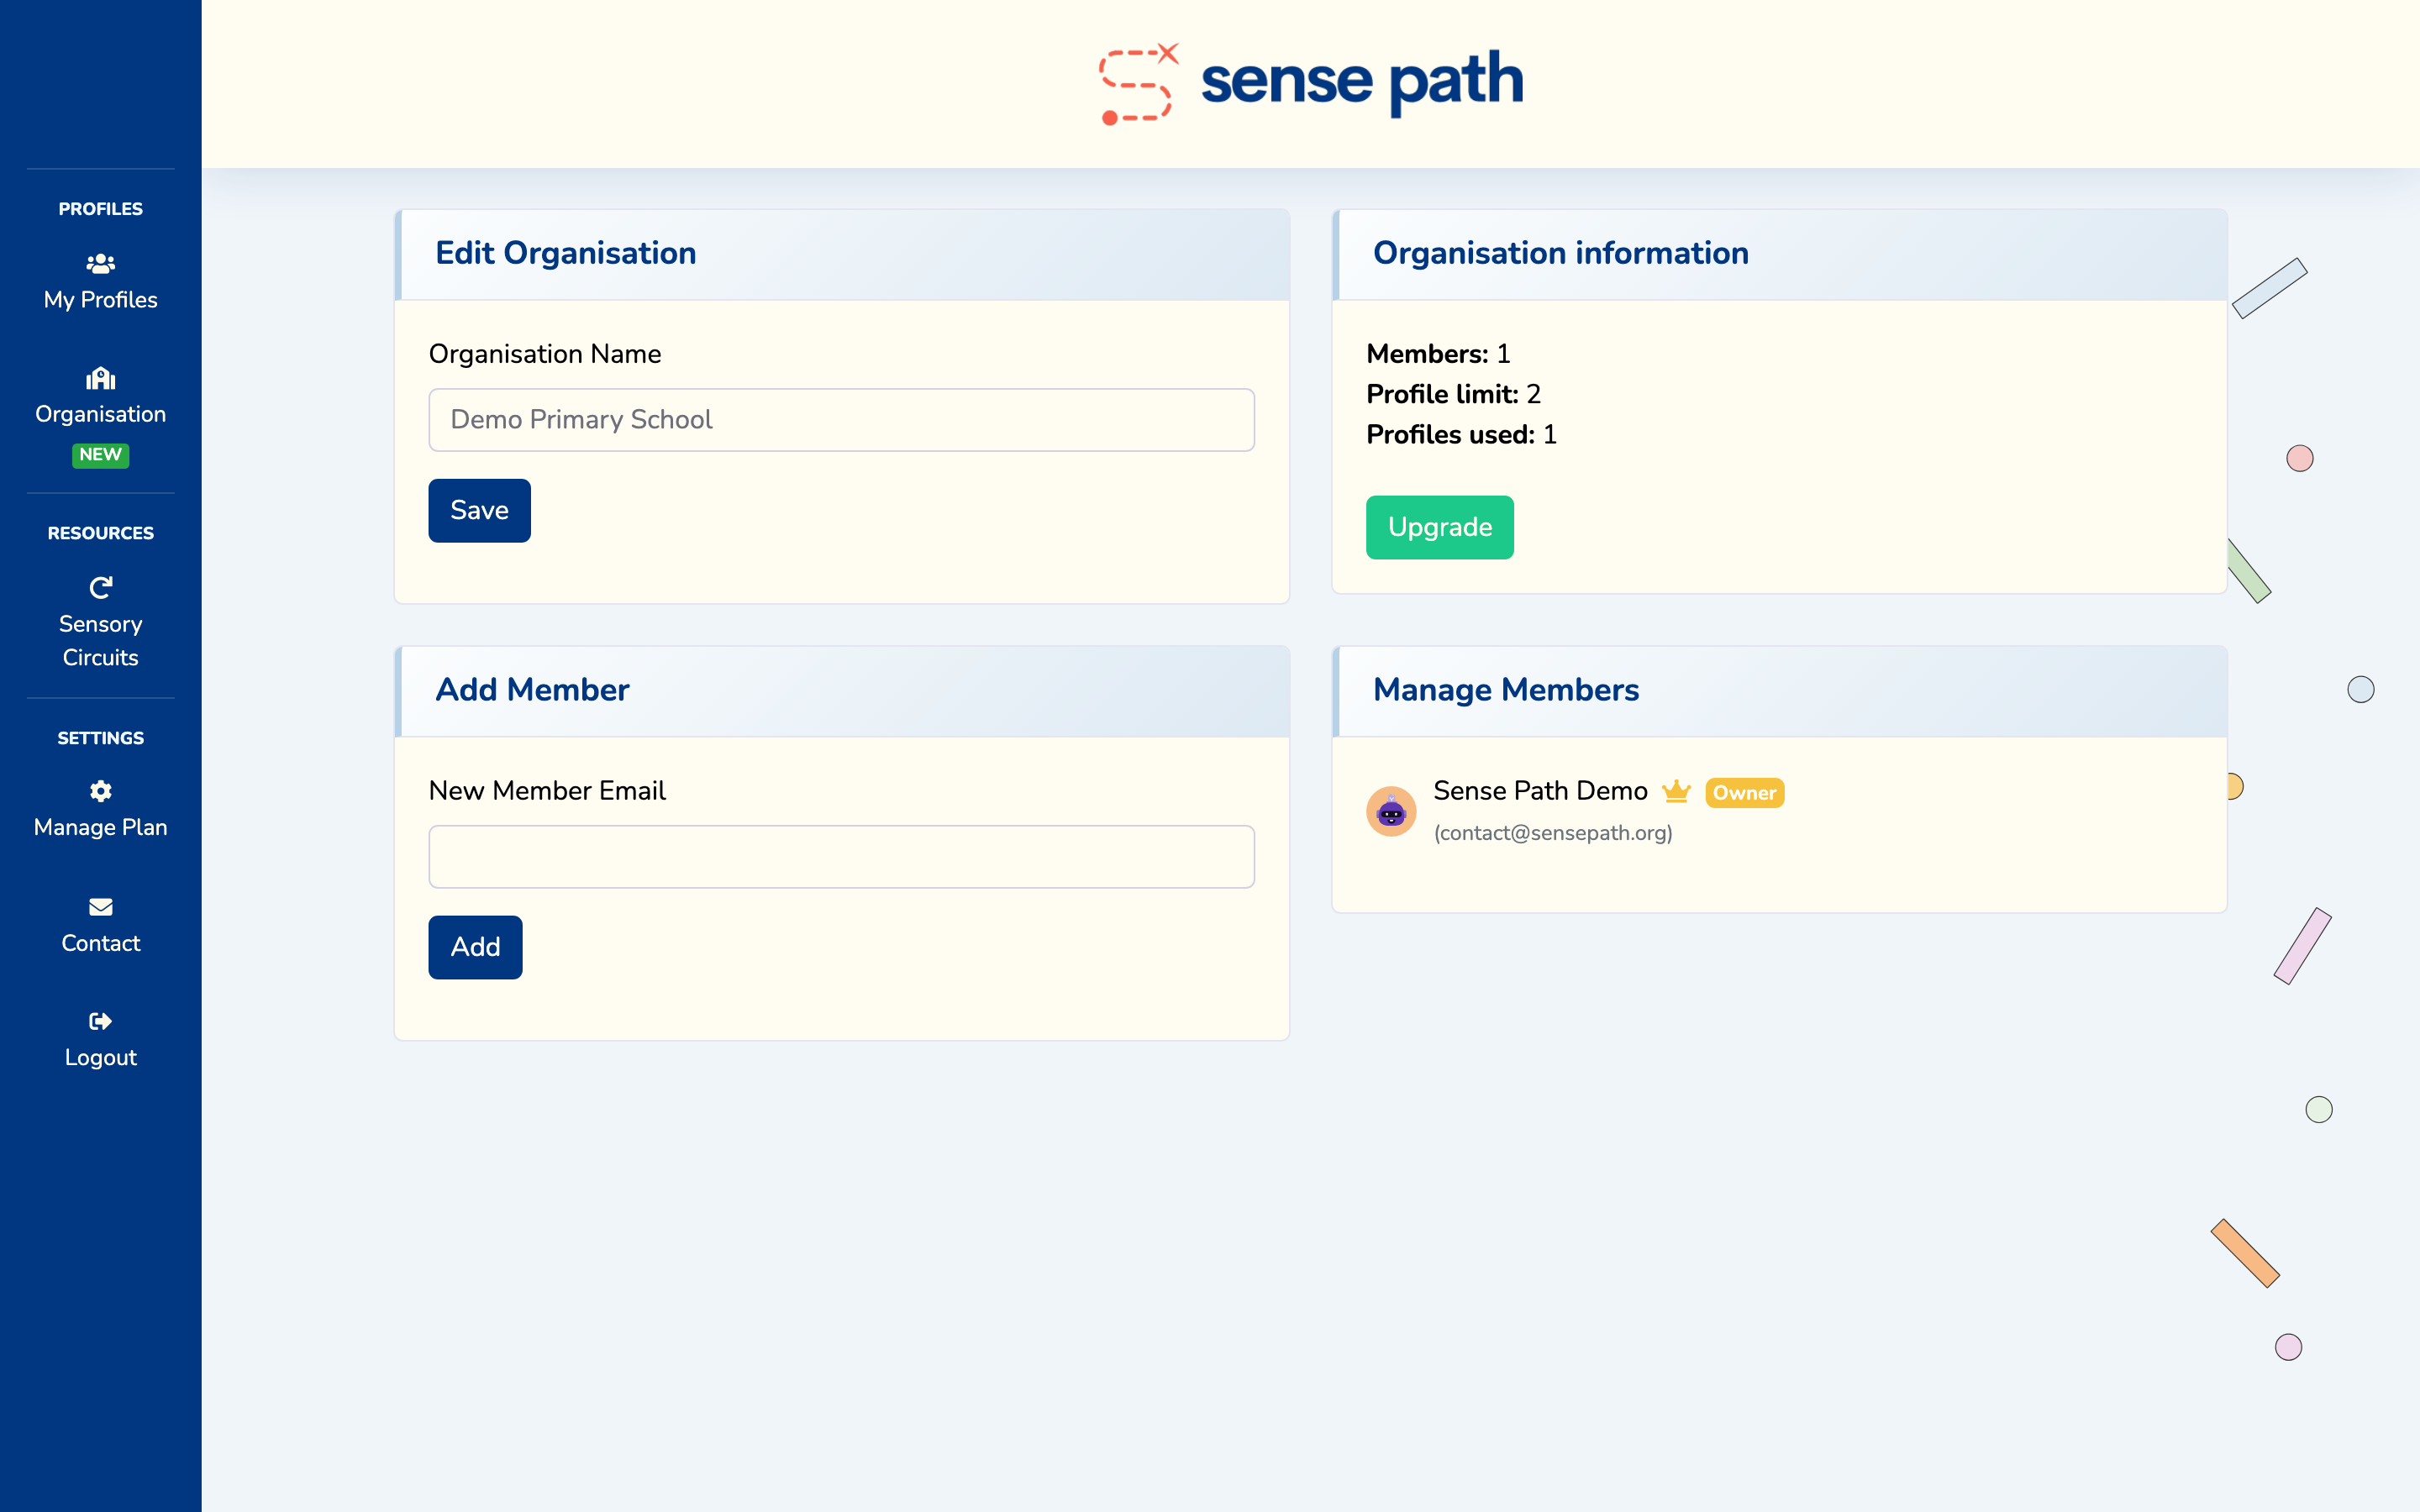
Task: Click the Add button to invite a member
Action: (x=475, y=947)
